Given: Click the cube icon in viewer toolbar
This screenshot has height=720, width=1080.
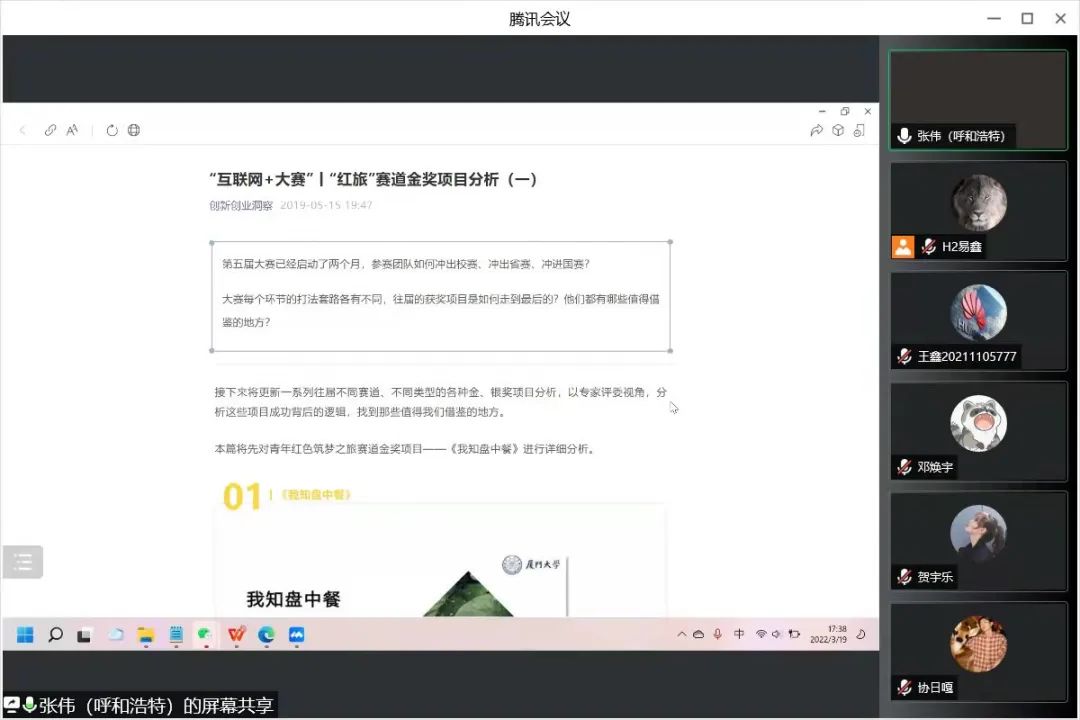Looking at the screenshot, I should tap(838, 130).
